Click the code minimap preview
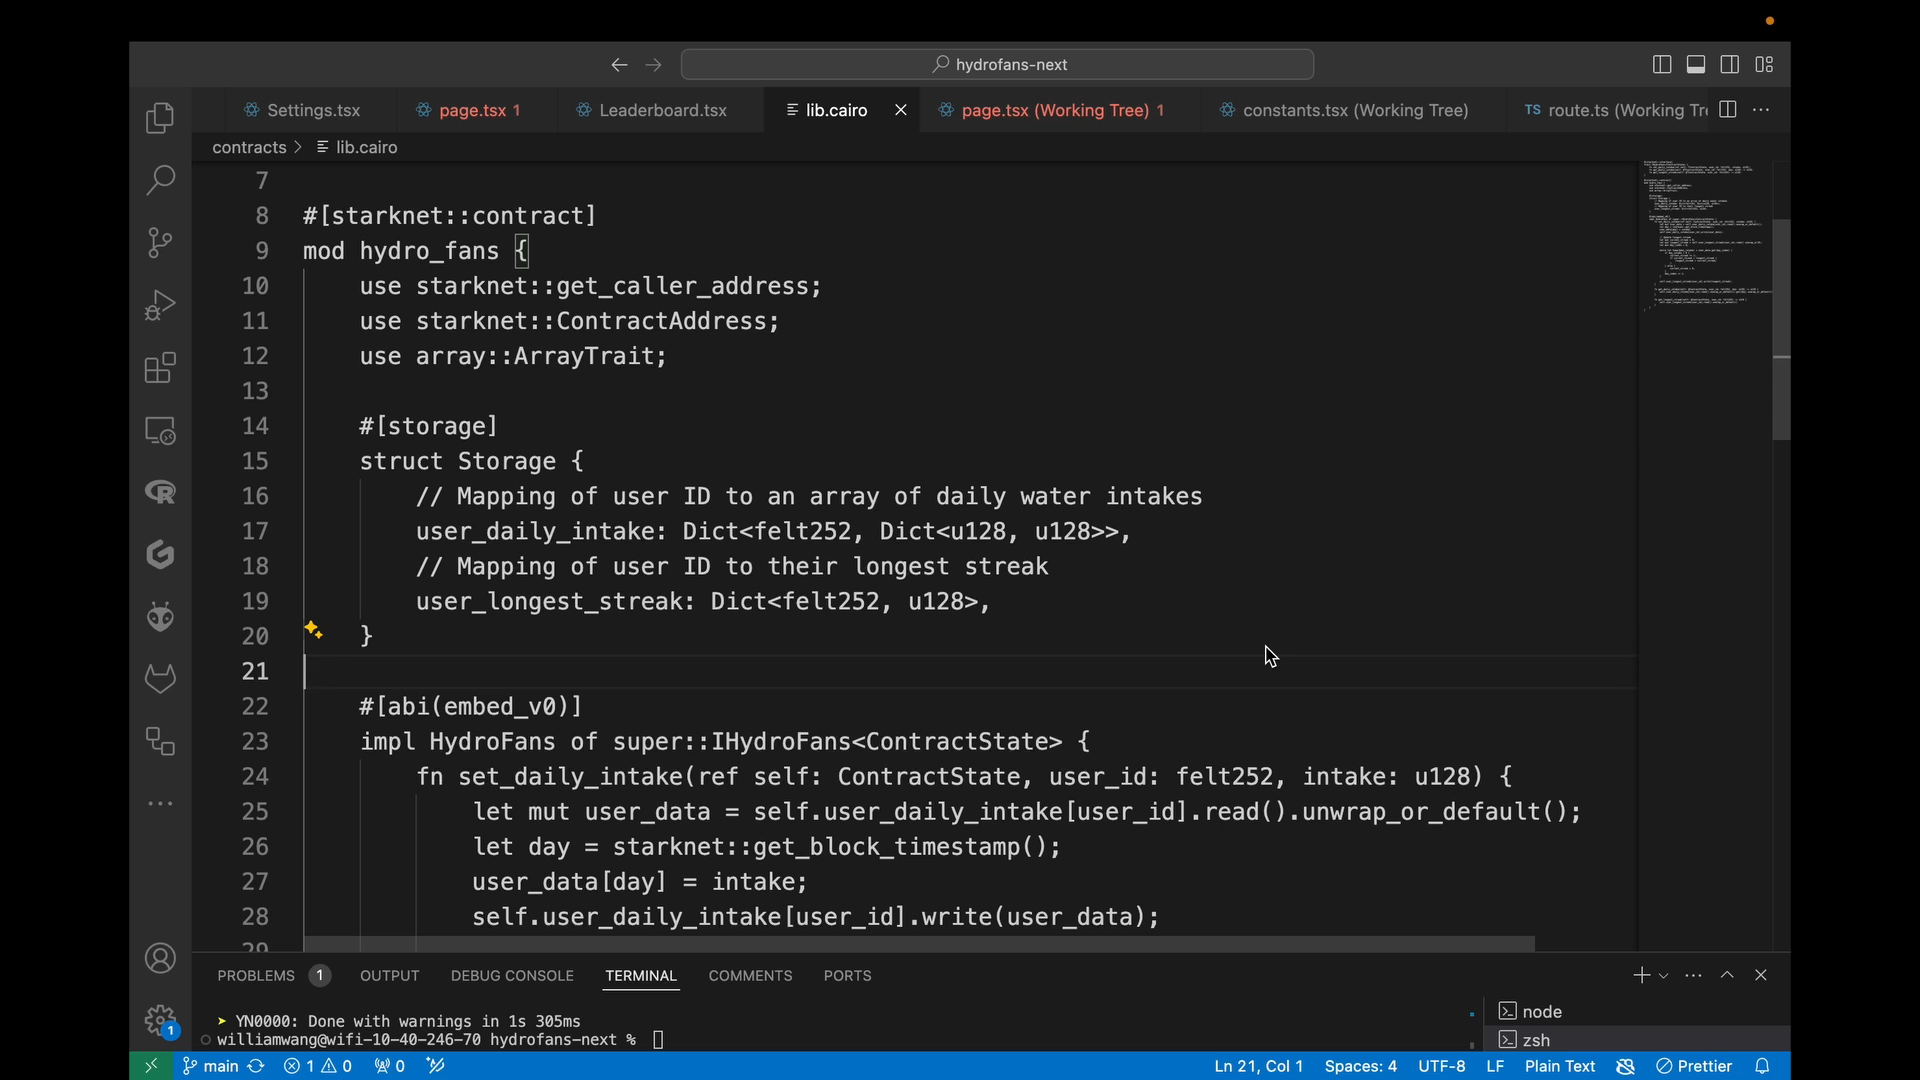 click(x=1706, y=235)
